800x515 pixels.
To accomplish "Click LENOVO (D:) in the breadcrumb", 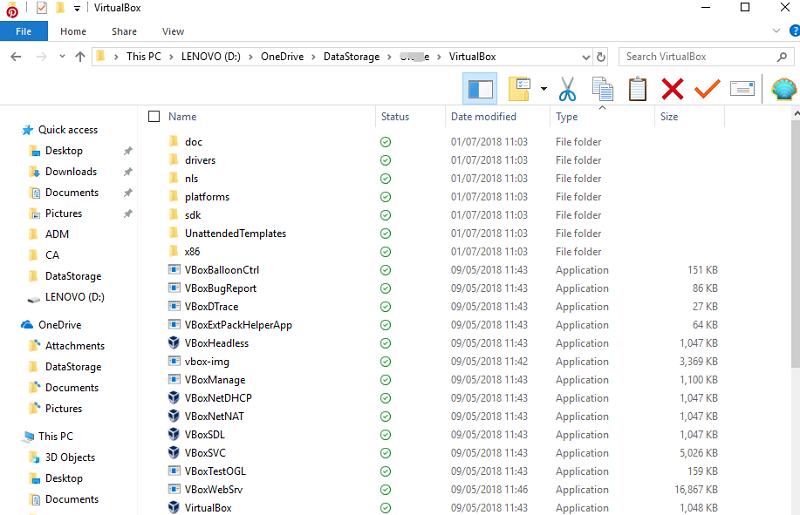I will coord(211,57).
